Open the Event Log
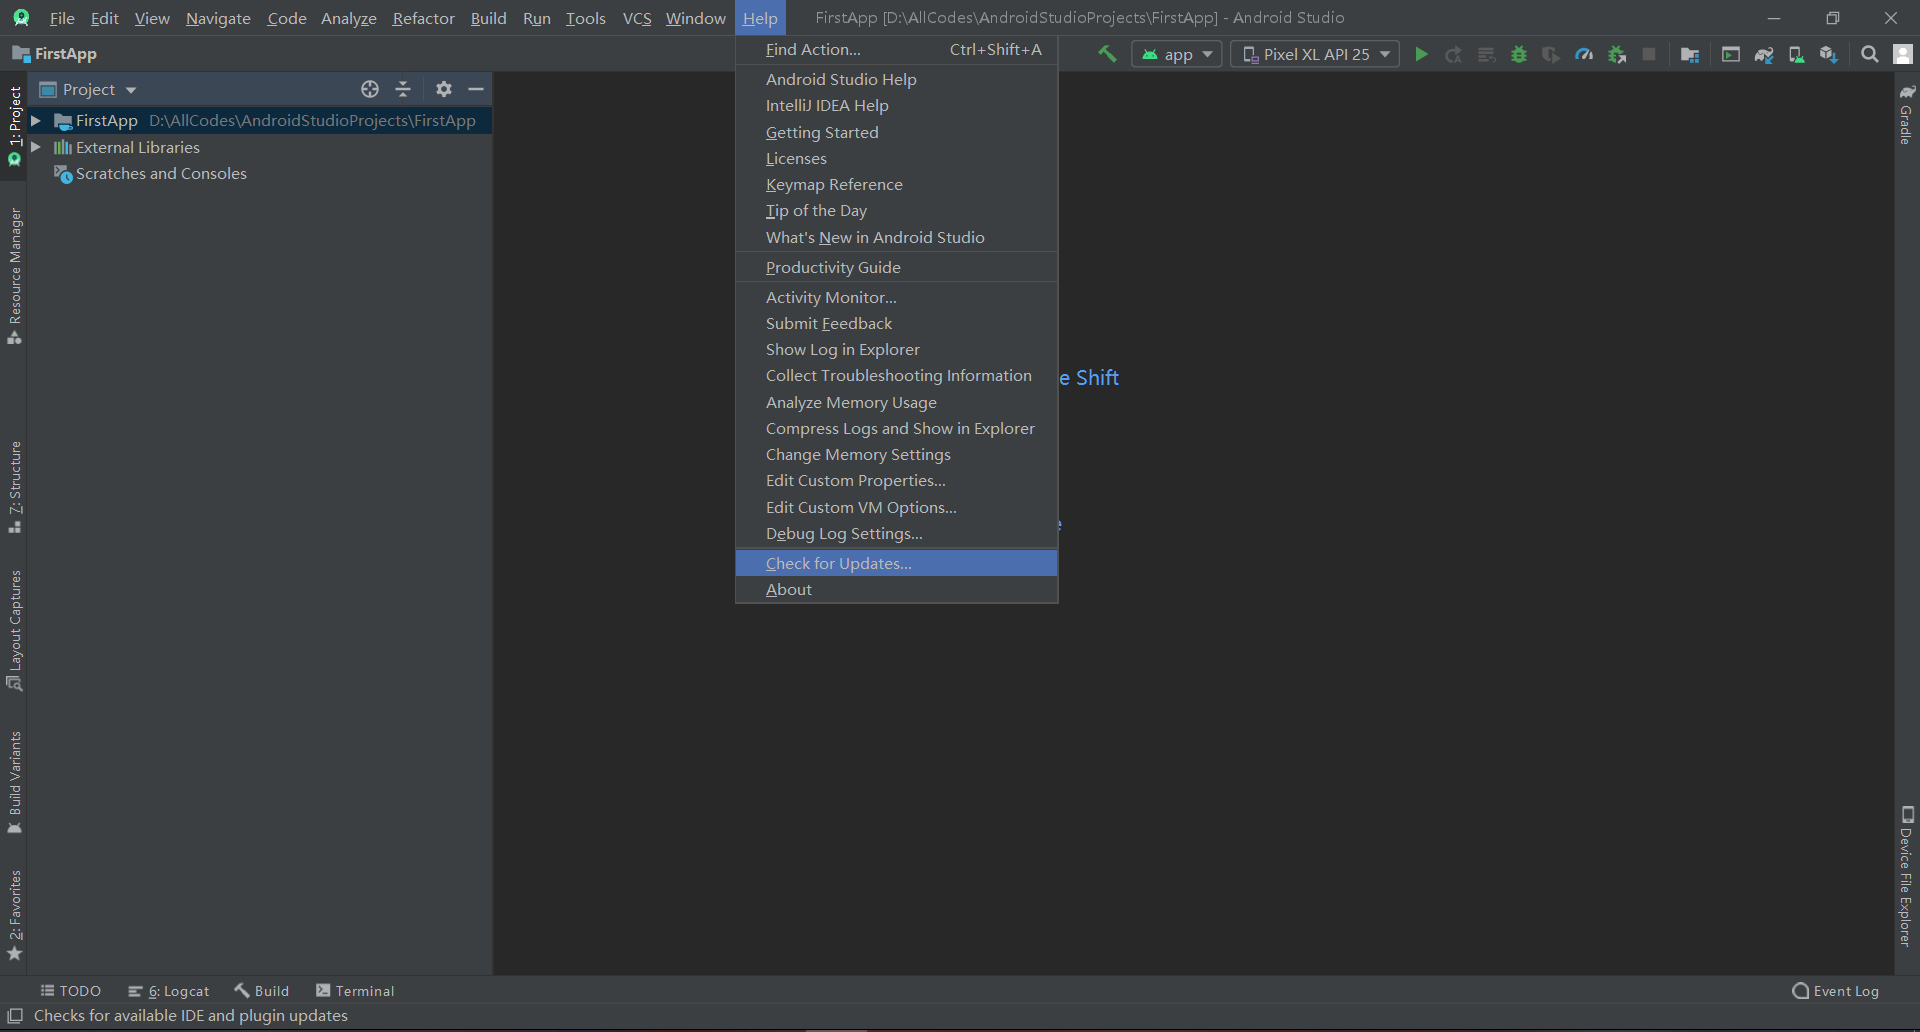The image size is (1920, 1032). (x=1836, y=991)
